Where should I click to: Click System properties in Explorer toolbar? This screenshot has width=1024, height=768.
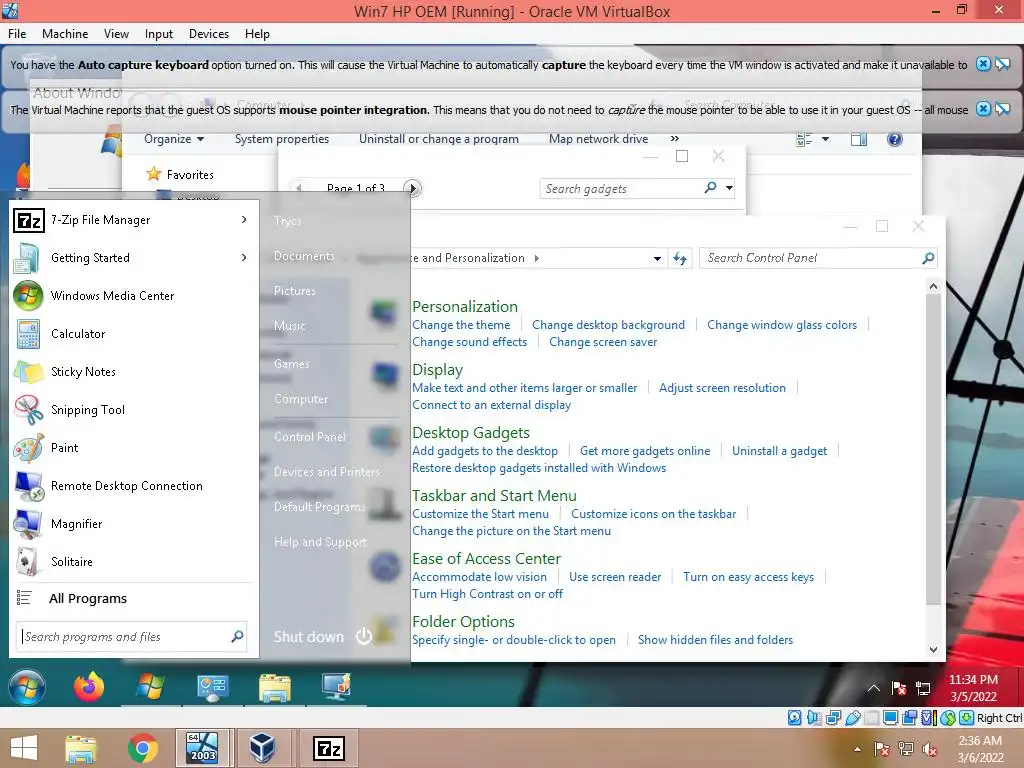tap(281, 139)
